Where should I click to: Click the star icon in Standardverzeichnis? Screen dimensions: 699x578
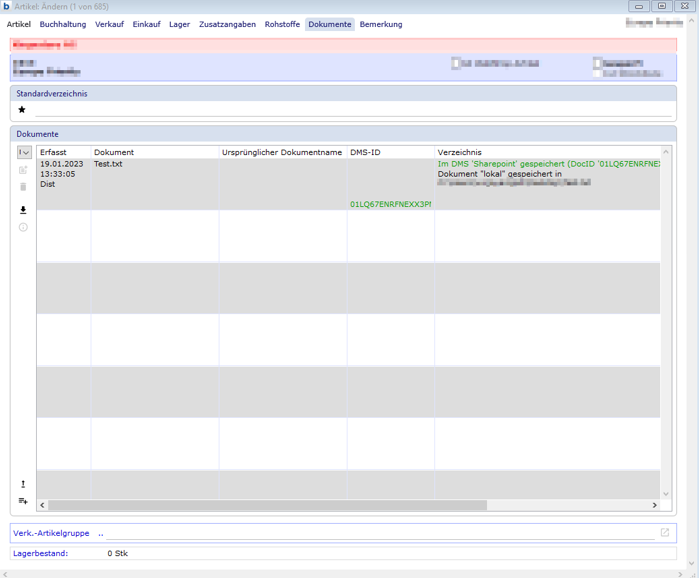point(22,110)
